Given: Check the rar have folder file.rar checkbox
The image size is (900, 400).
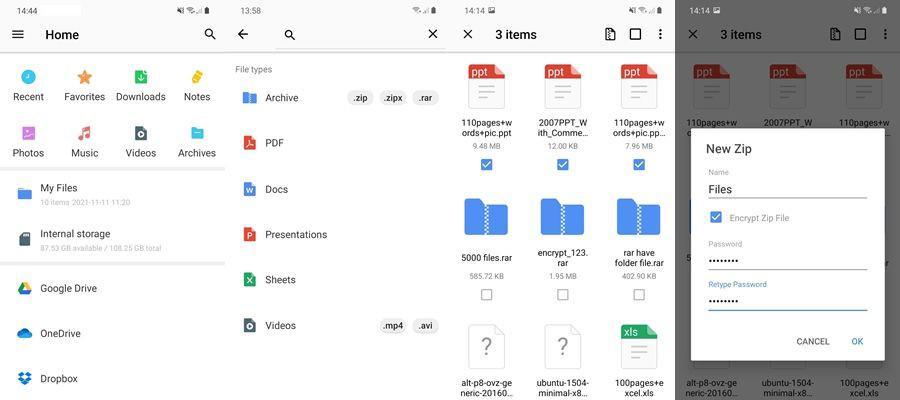Looking at the screenshot, I should [x=639, y=294].
